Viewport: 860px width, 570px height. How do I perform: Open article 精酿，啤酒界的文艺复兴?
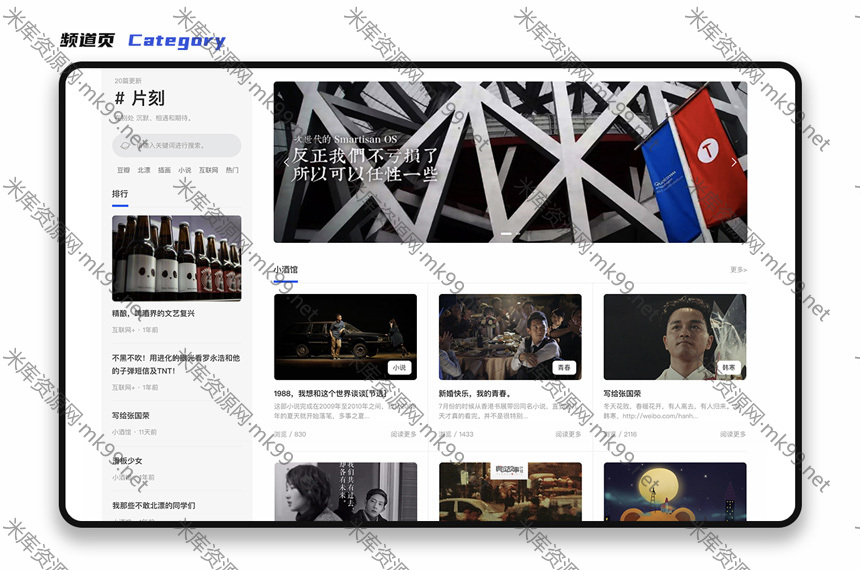pyautogui.click(x=154, y=314)
